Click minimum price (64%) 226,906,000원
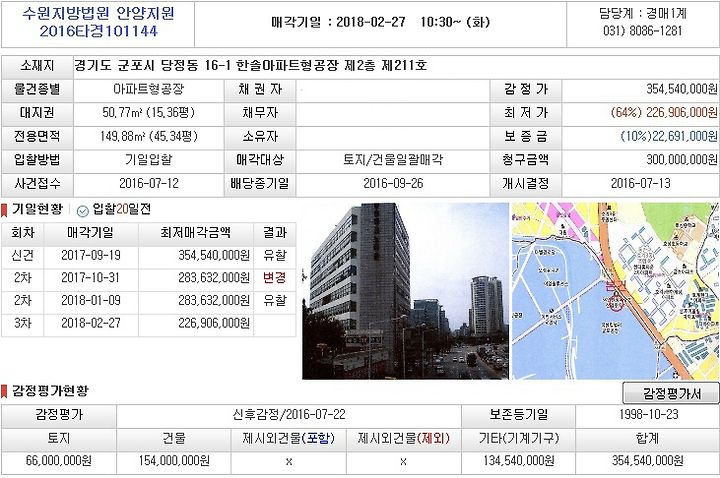Viewport: 720px width, 478px height. pyautogui.click(x=664, y=112)
